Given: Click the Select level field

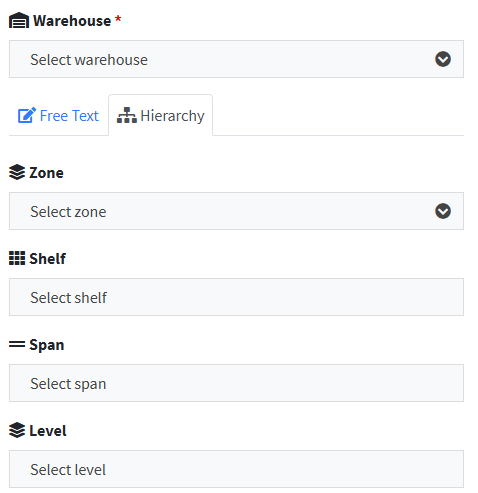Looking at the screenshot, I should coord(236,469).
